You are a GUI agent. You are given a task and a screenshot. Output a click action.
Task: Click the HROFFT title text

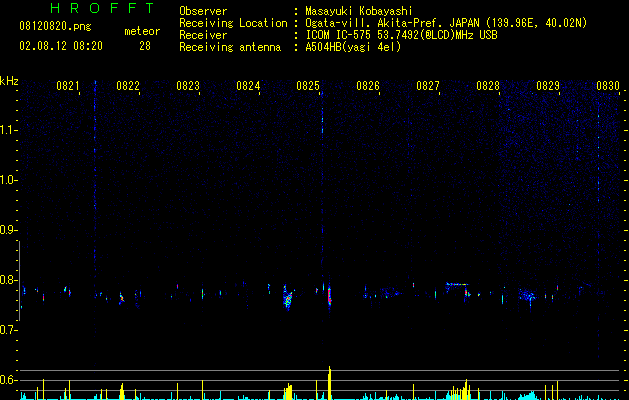[x=102, y=8]
